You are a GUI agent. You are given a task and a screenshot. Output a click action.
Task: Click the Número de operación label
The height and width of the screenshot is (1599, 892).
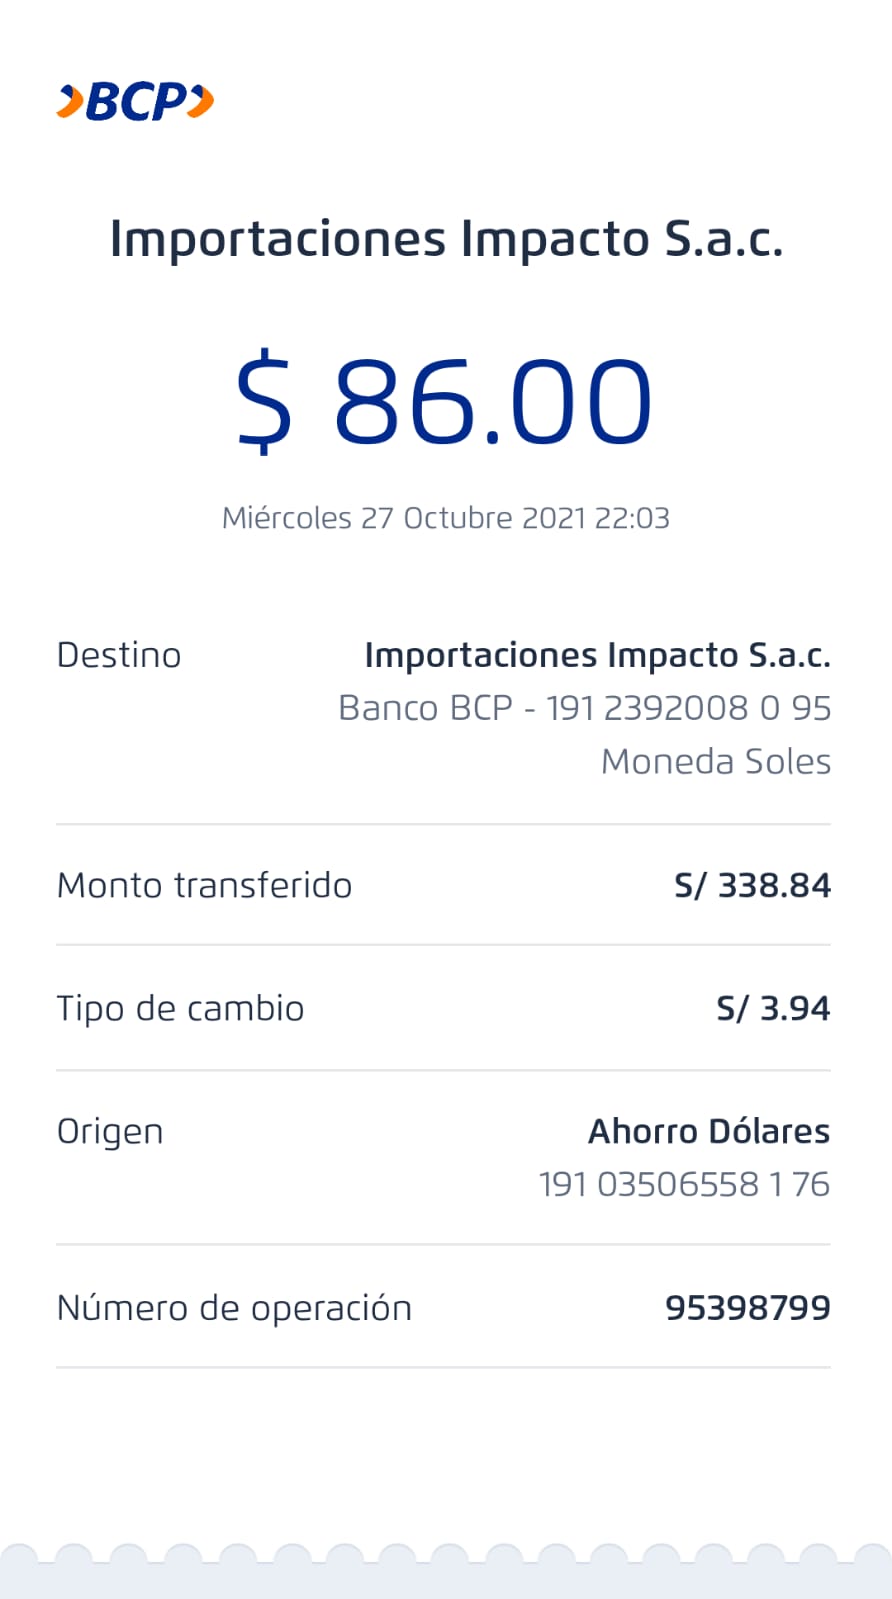[234, 1308]
